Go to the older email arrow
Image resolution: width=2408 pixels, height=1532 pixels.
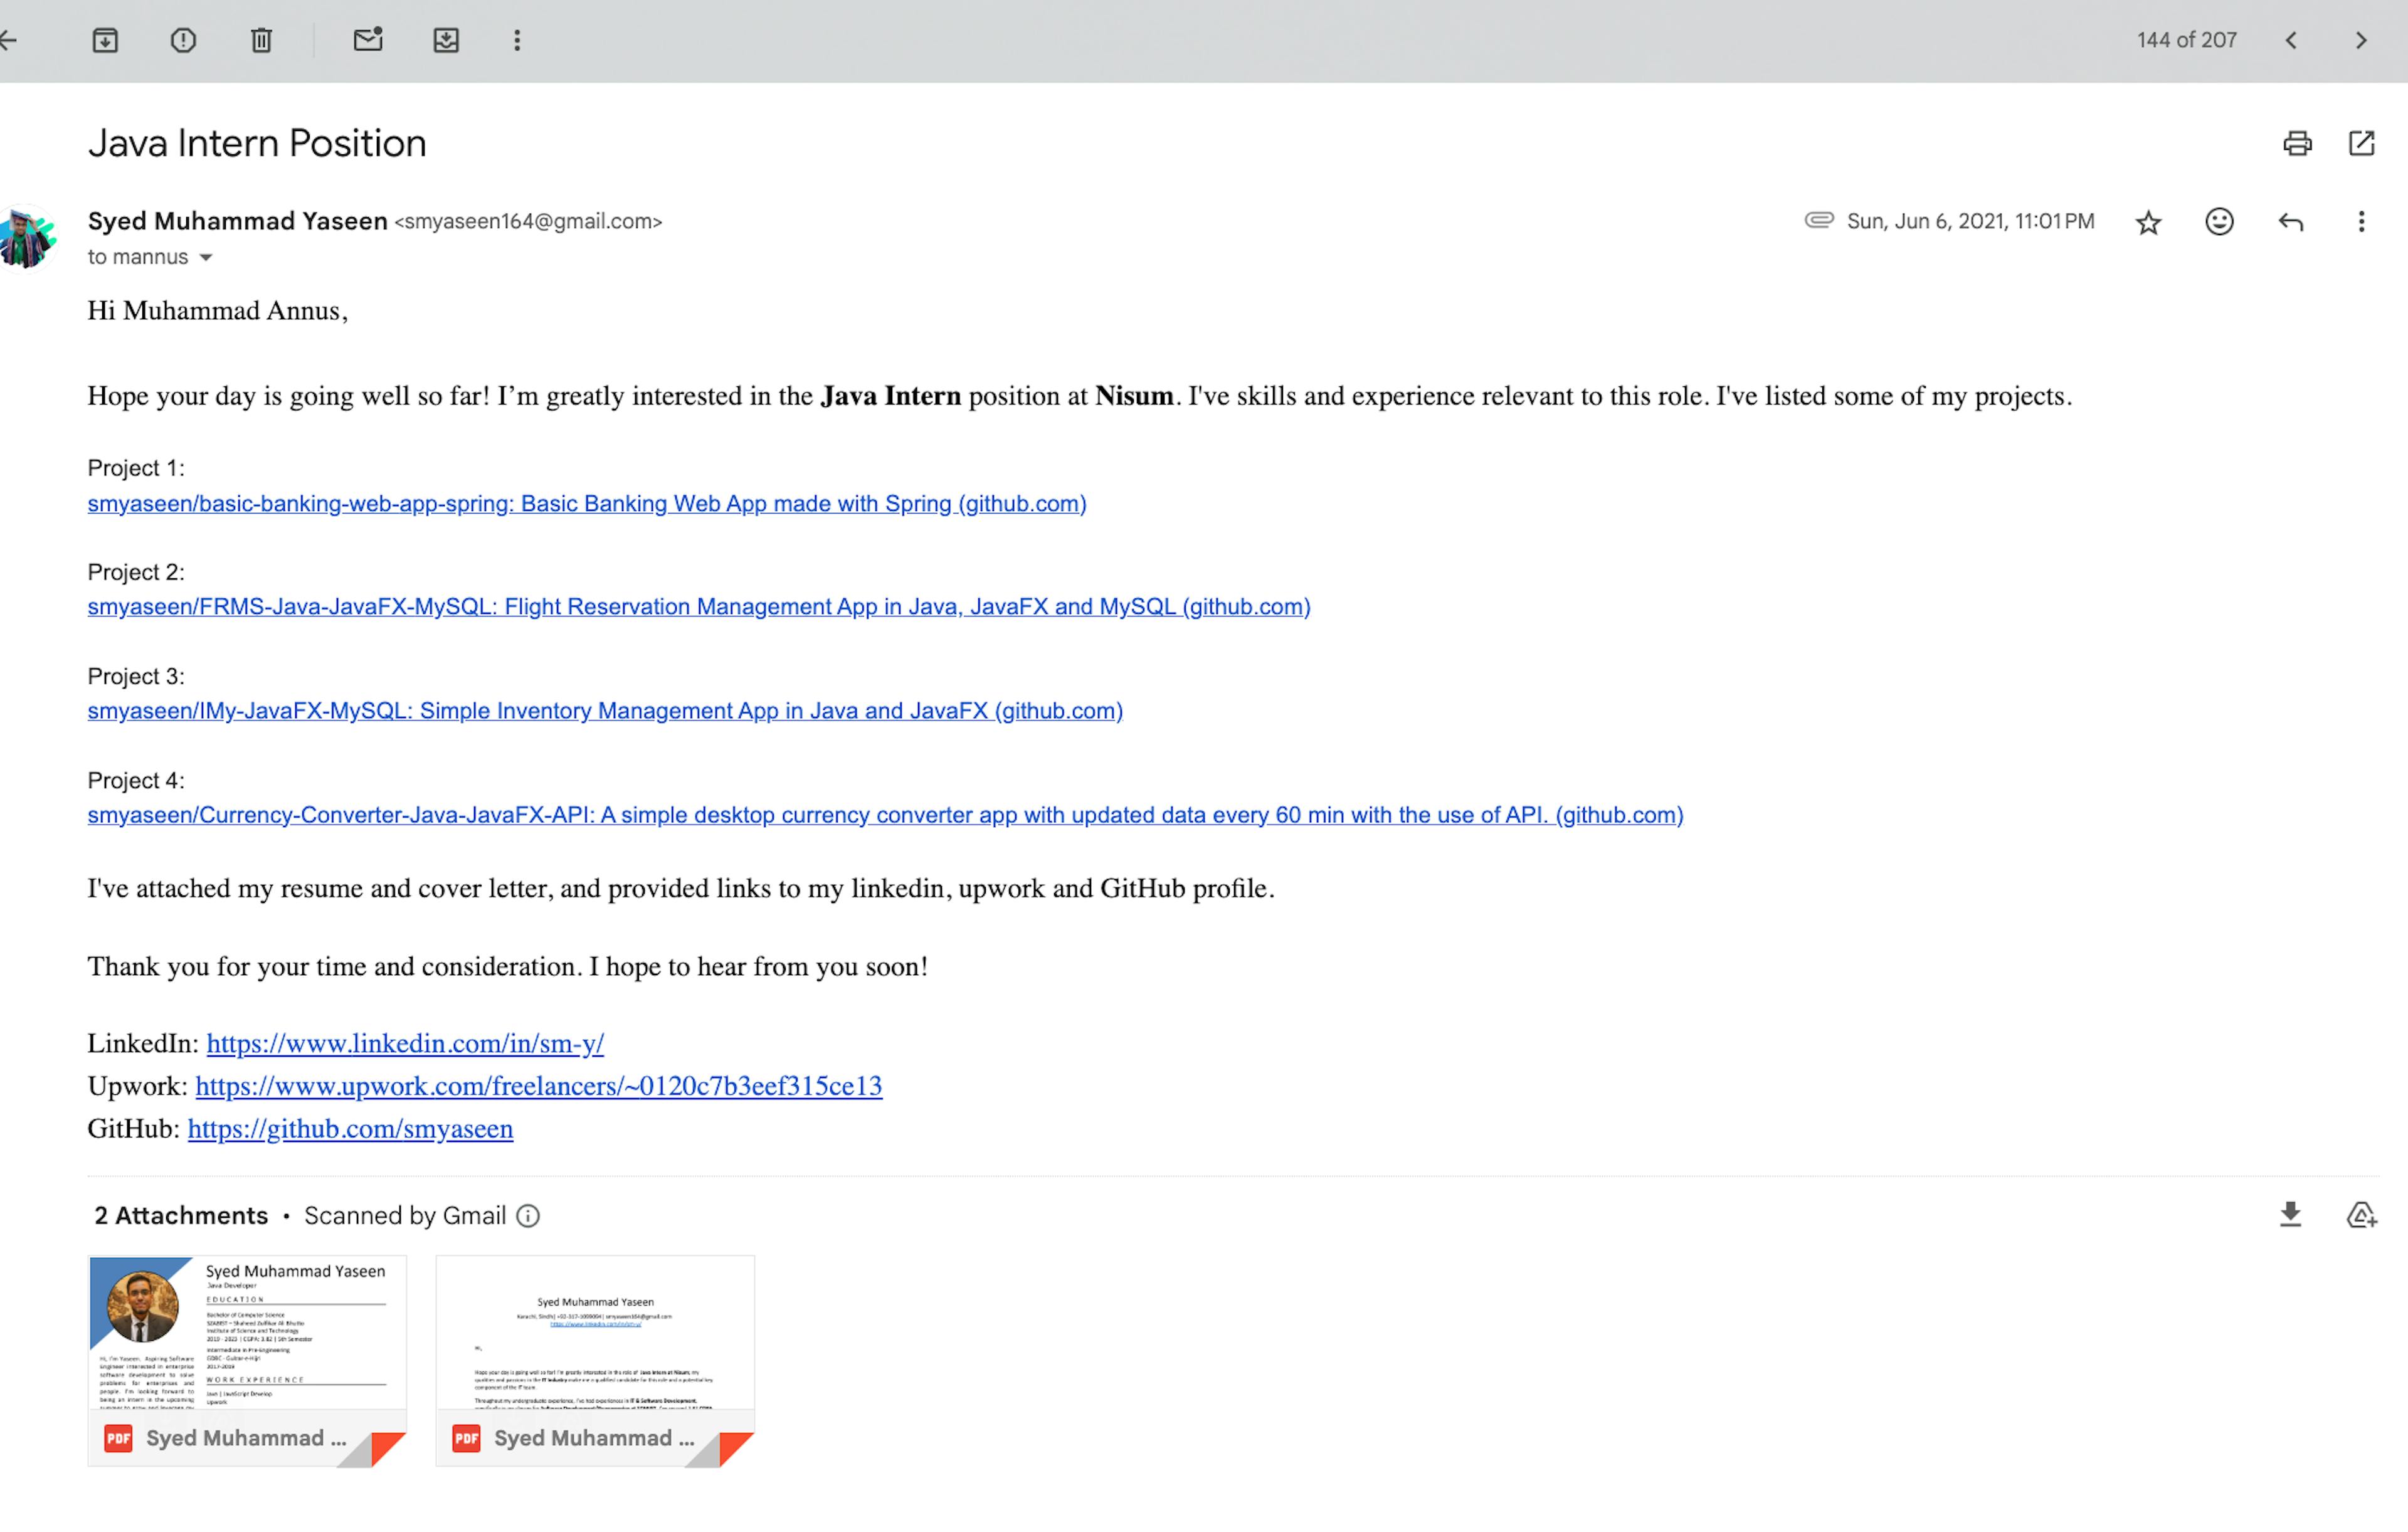(x=2362, y=40)
